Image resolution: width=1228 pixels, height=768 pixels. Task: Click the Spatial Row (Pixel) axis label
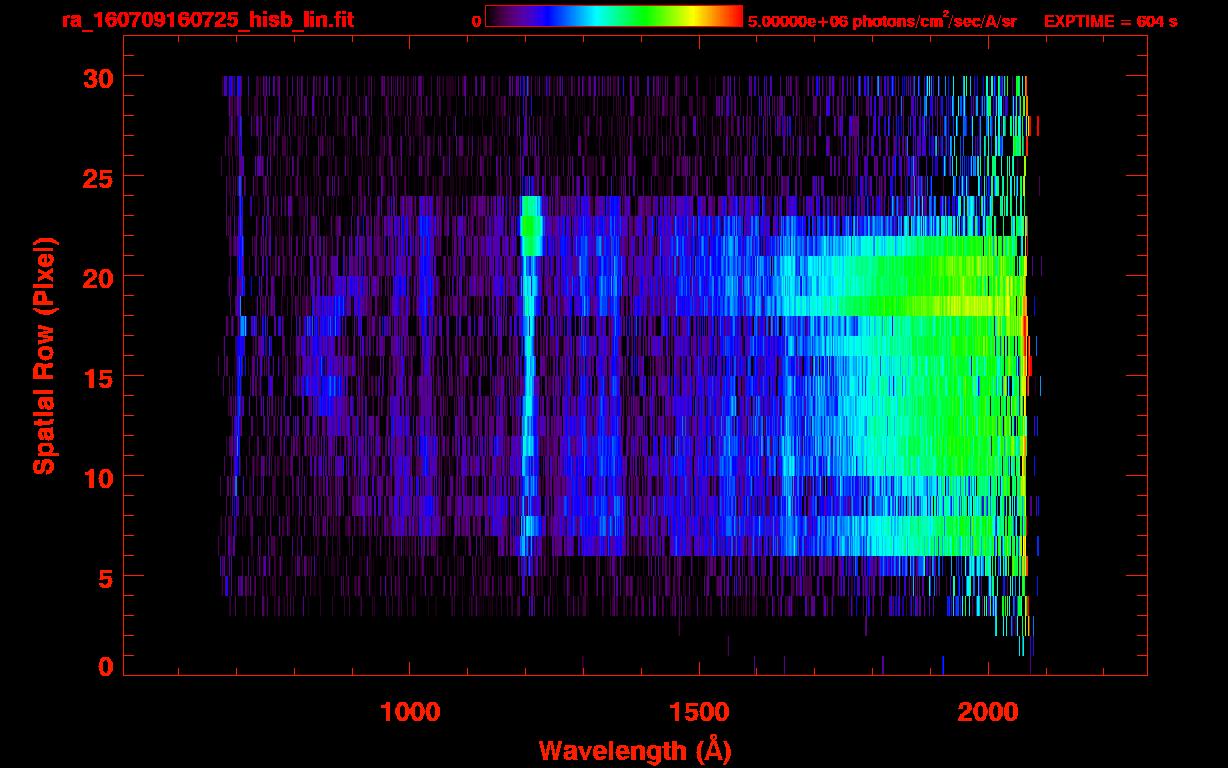[x=44, y=356]
